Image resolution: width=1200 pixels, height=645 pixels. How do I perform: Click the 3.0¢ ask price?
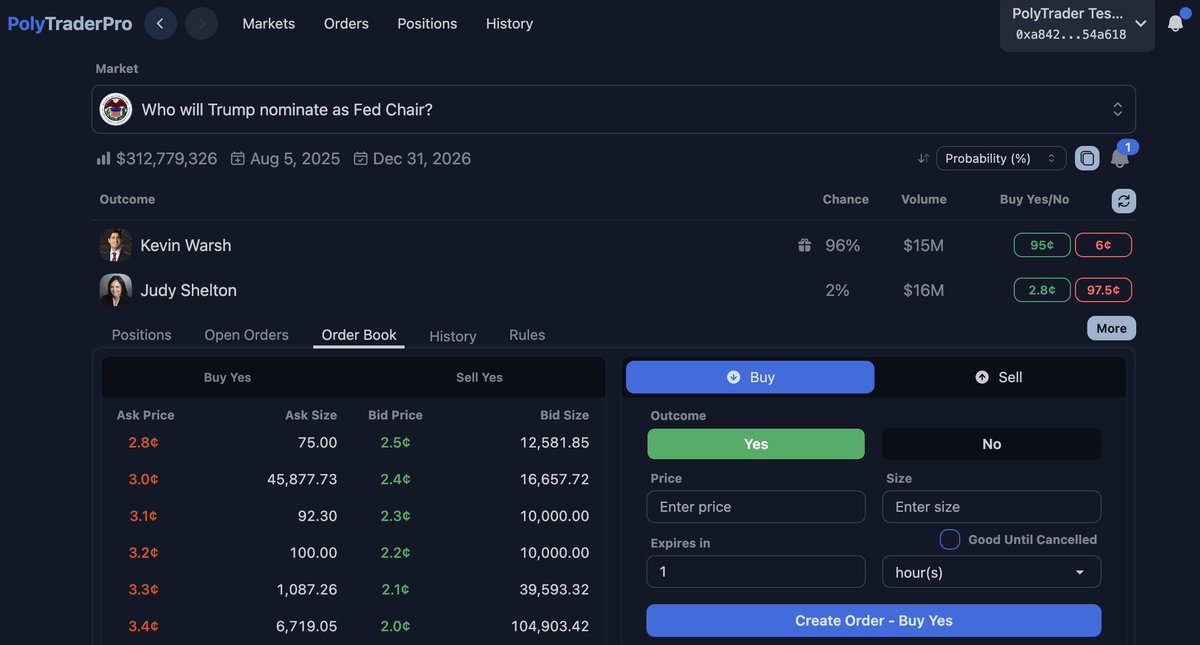(143, 479)
